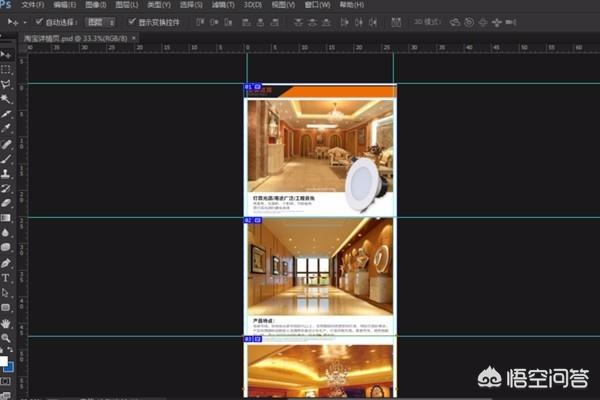This screenshot has width=600, height=400.
Task: Click the 3D roll mode icon
Action: 469,22
